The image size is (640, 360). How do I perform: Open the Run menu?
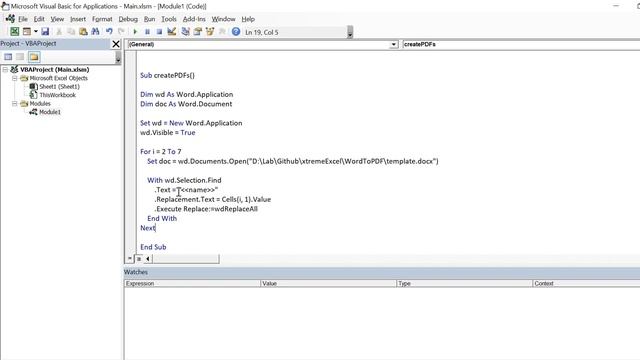coord(149,19)
